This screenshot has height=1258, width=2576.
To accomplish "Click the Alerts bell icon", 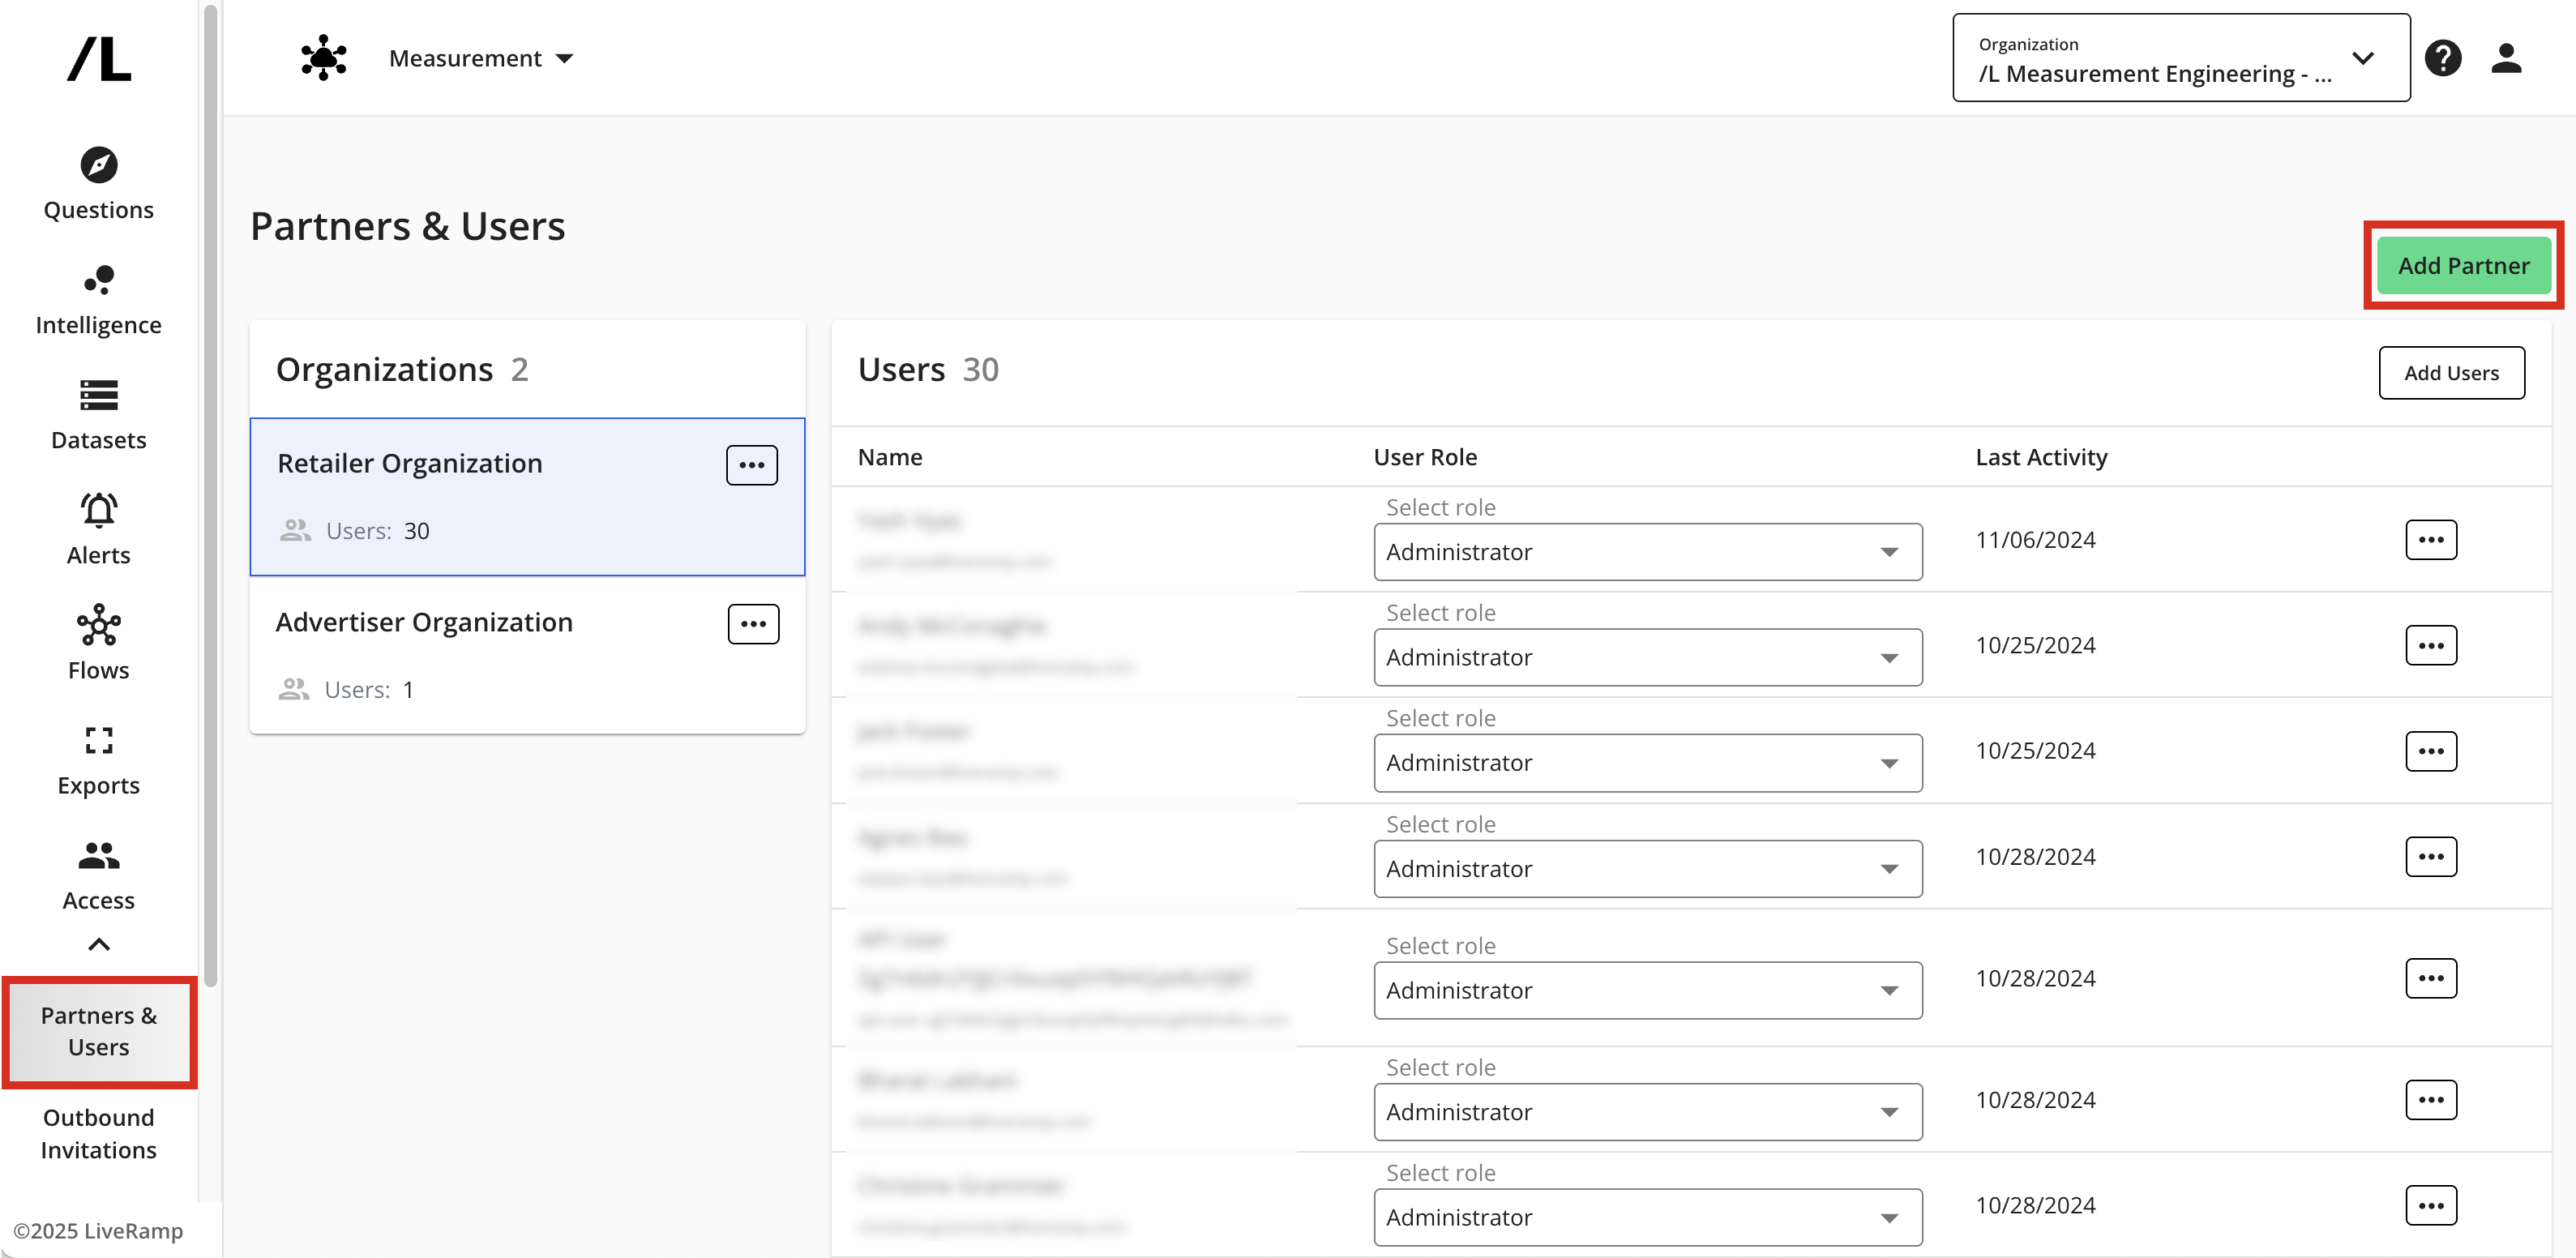I will (x=98, y=511).
